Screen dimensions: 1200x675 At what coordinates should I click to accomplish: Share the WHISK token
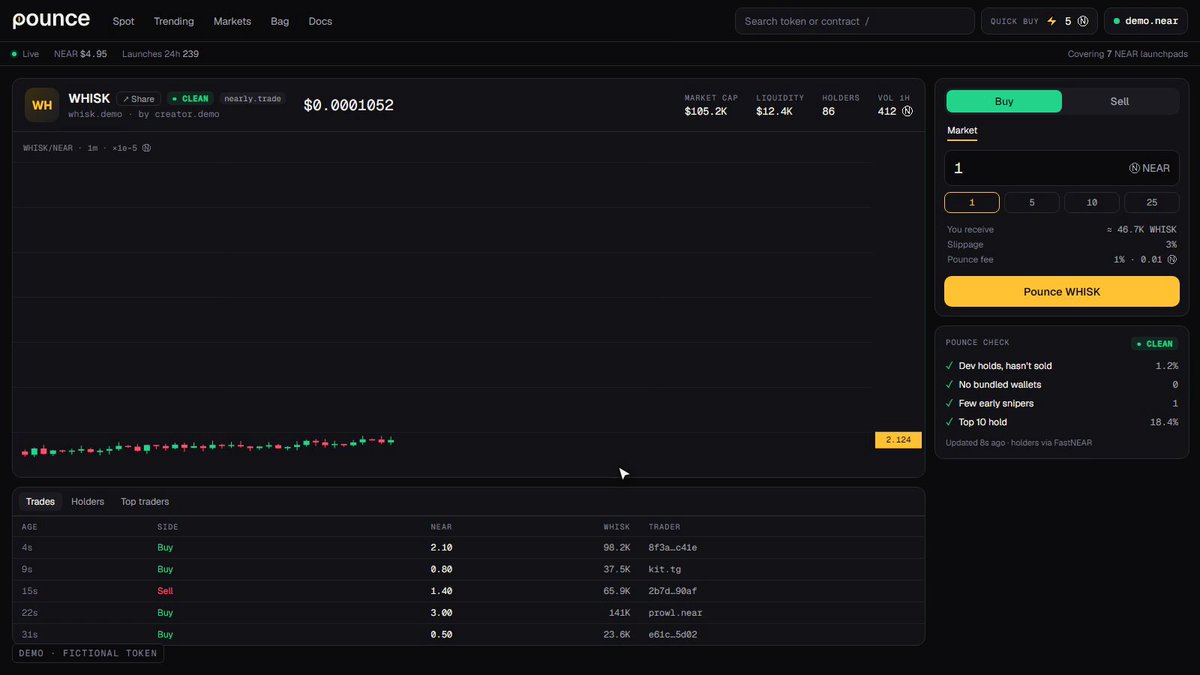(x=139, y=99)
